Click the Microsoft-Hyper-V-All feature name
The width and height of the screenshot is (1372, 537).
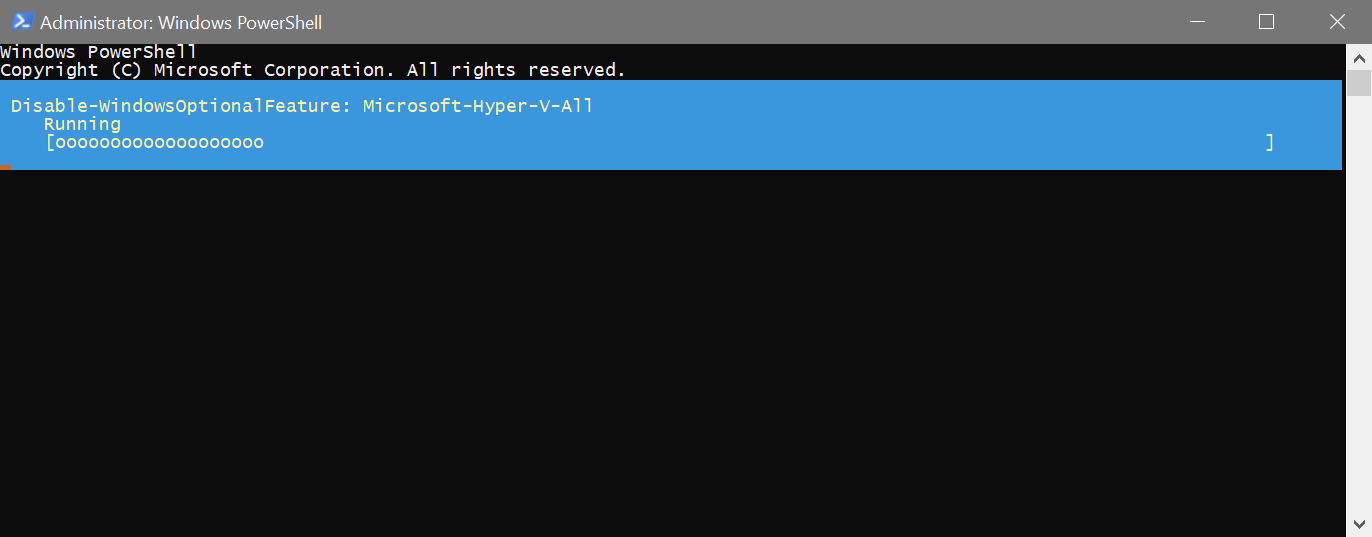click(x=478, y=106)
